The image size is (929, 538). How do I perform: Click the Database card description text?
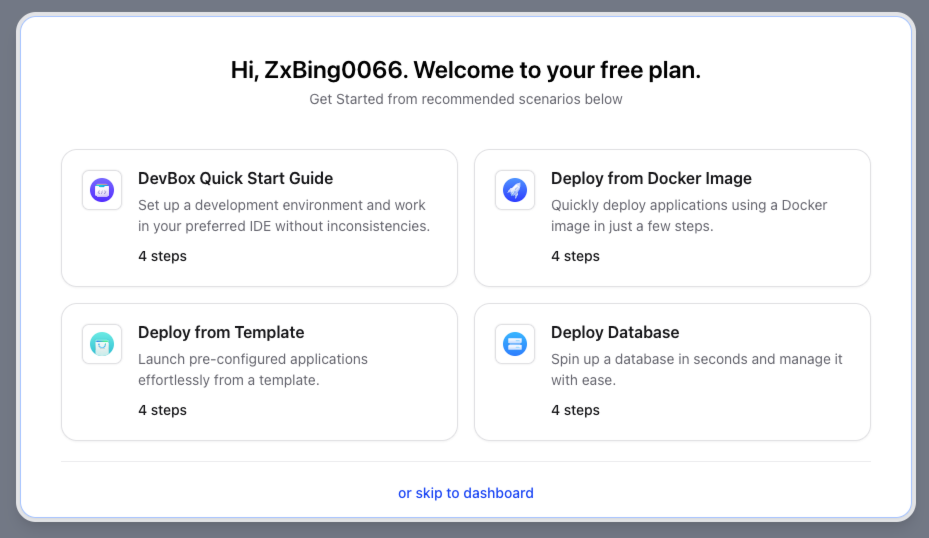pos(696,369)
